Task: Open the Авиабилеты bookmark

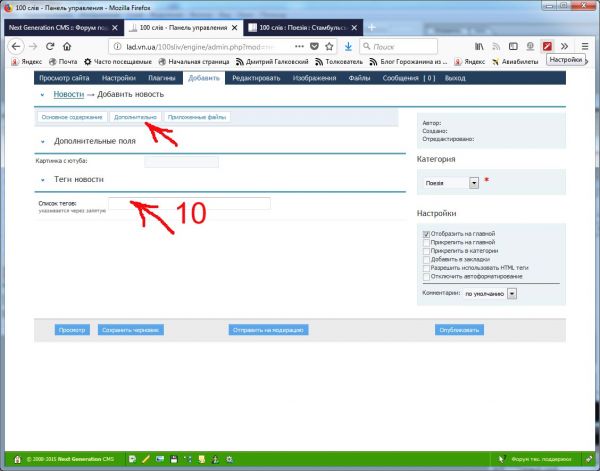Action: pos(515,62)
